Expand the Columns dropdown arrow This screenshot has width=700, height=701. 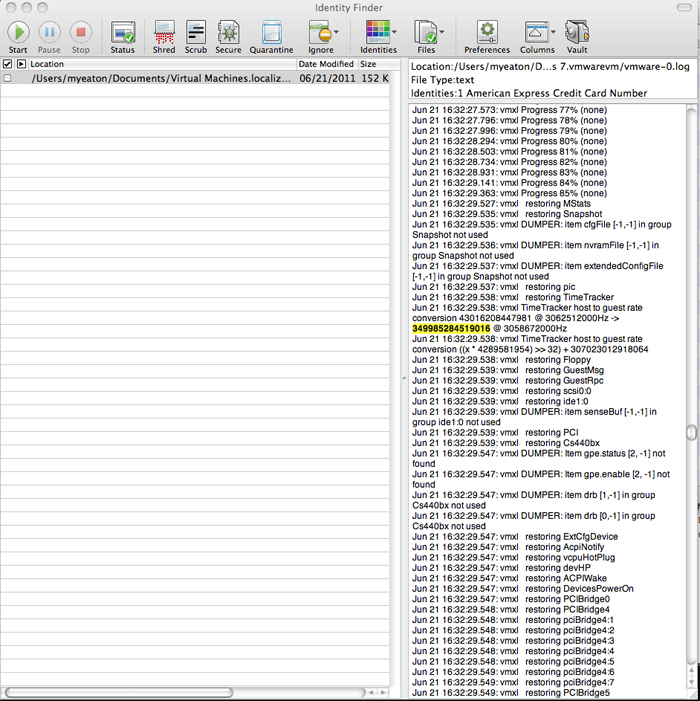coord(553,32)
